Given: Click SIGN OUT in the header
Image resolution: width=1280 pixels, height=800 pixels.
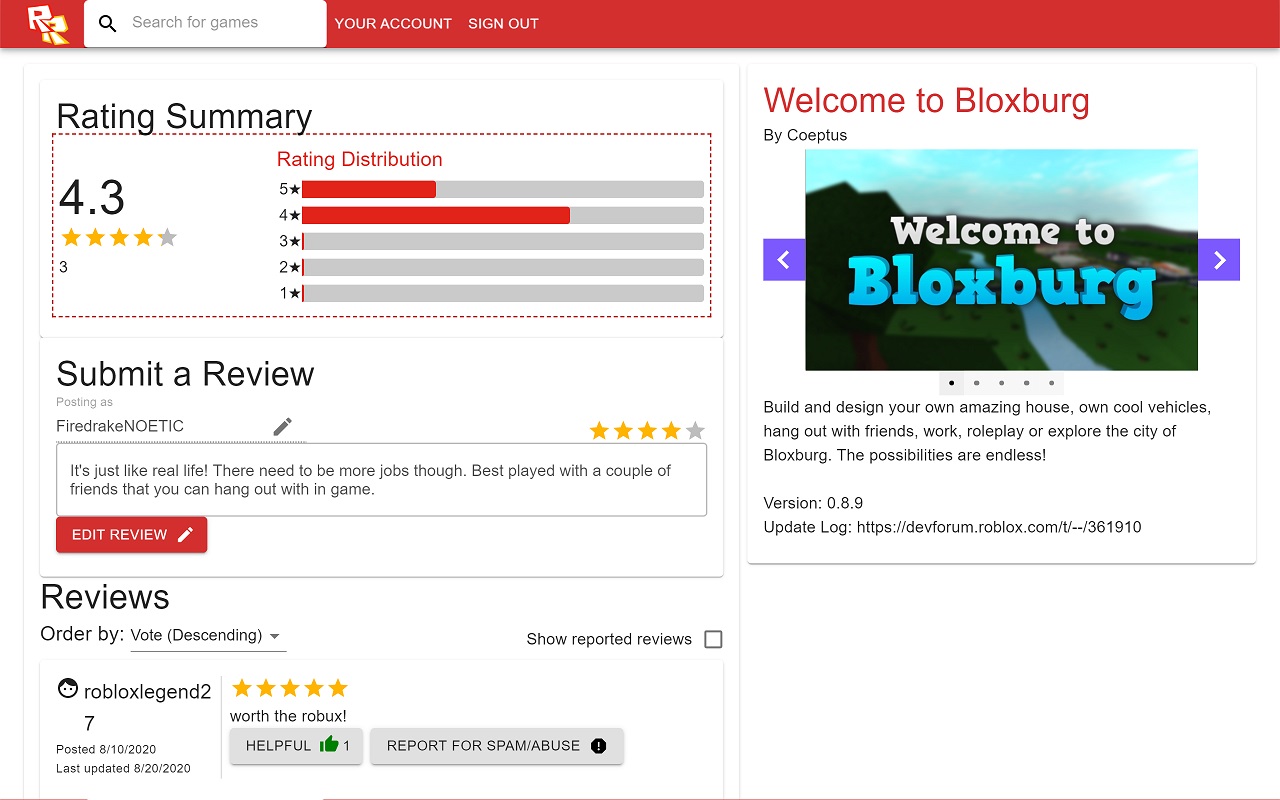Looking at the screenshot, I should (x=503, y=23).
